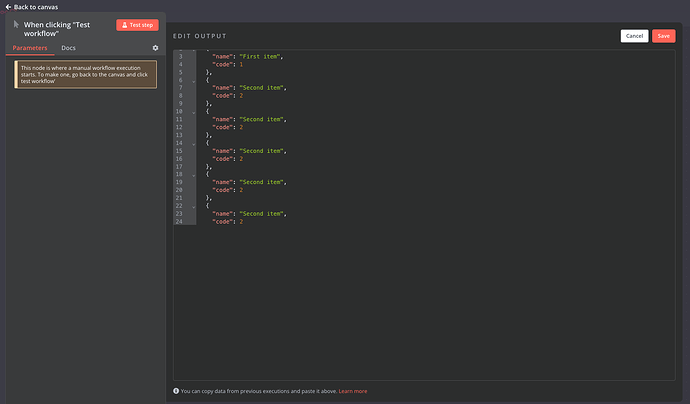The image size is (690, 404).
Task: Click the Test step button
Action: click(x=137, y=25)
